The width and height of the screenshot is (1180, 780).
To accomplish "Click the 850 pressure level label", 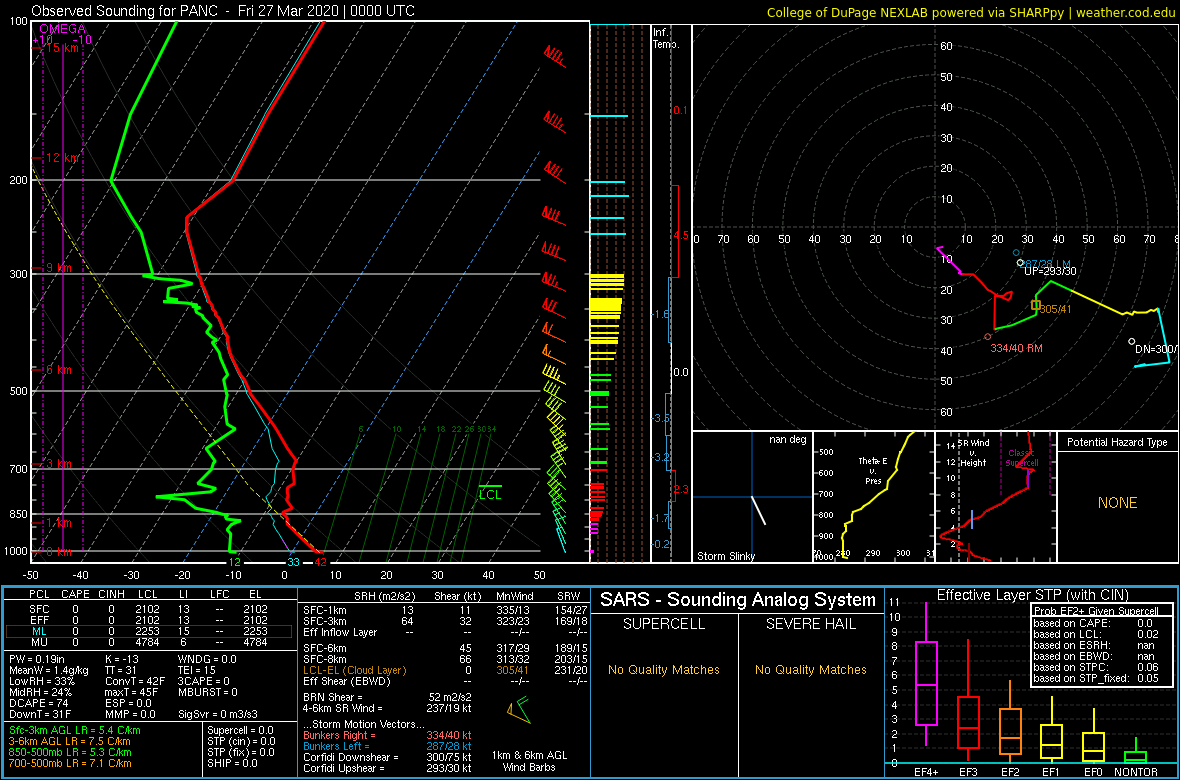I will [17, 515].
